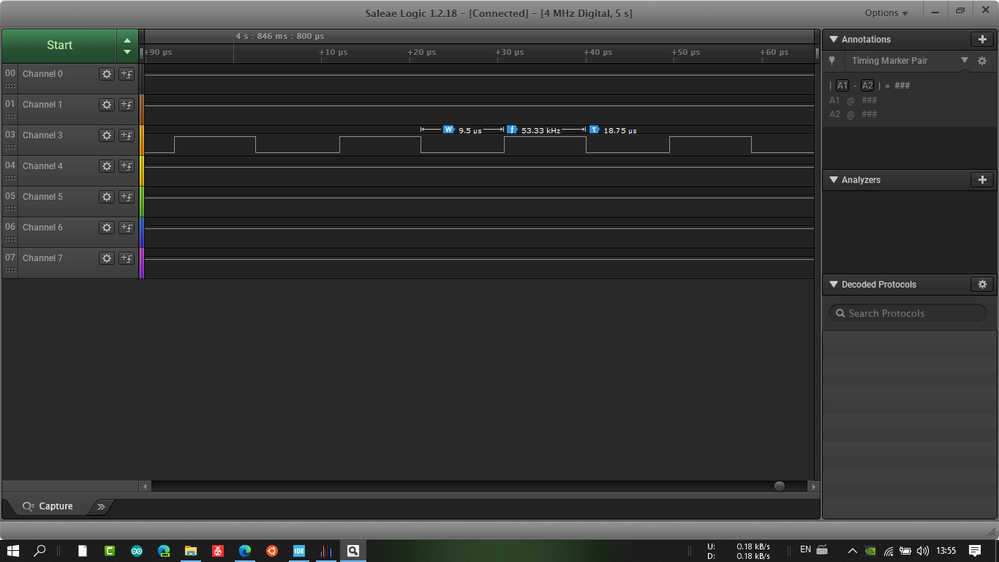Open Channel 4 settings gear
The width and height of the screenshot is (999, 562).
pyautogui.click(x=106, y=166)
